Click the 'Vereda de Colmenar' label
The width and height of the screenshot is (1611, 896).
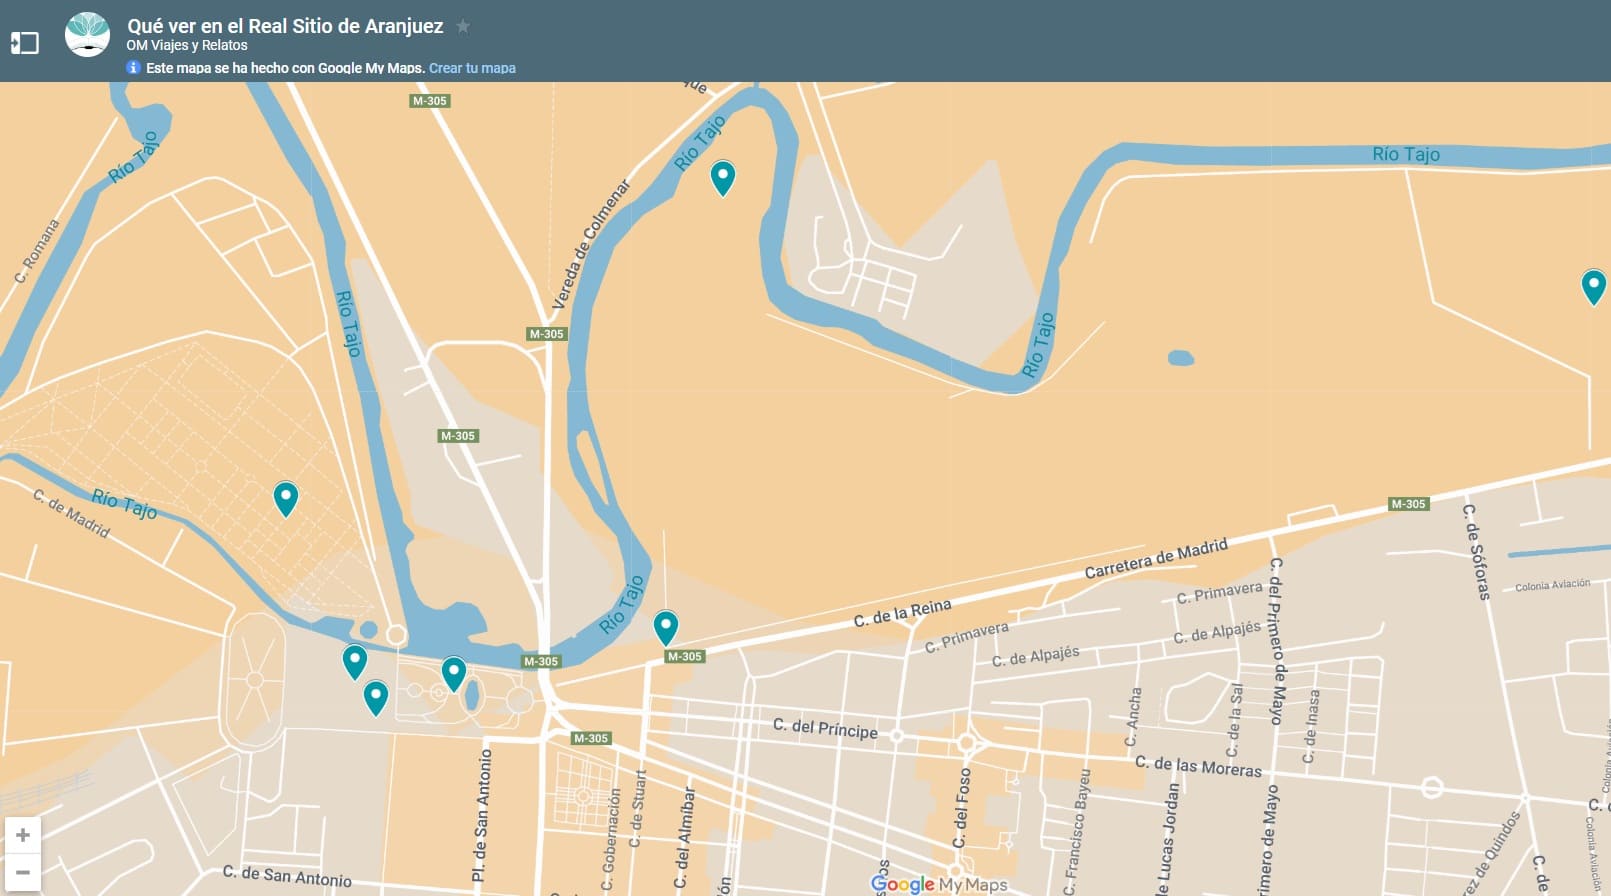(592, 244)
